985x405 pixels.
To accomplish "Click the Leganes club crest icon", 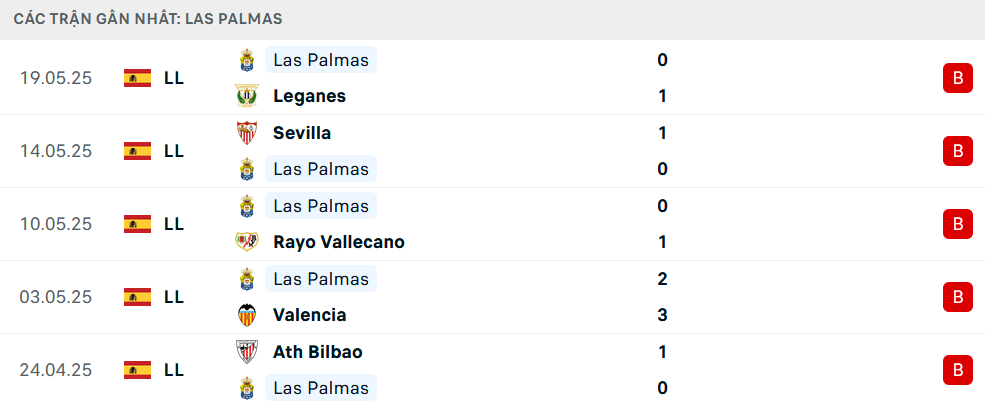I will [246, 96].
